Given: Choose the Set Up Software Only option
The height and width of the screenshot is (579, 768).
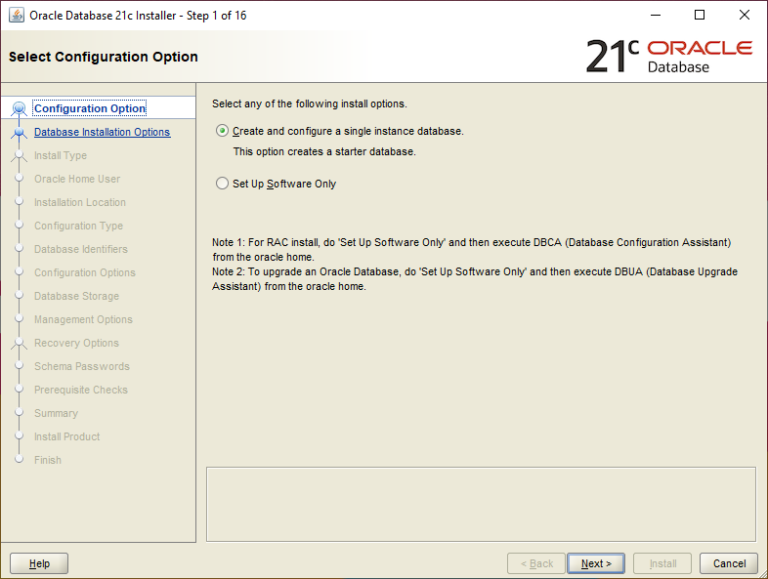Looking at the screenshot, I should click(222, 184).
